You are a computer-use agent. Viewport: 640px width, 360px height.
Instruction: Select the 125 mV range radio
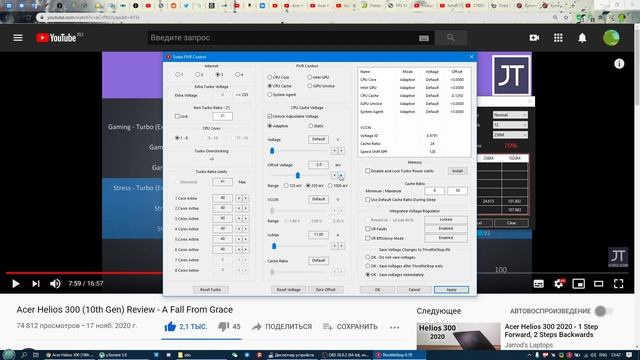tap(286, 185)
